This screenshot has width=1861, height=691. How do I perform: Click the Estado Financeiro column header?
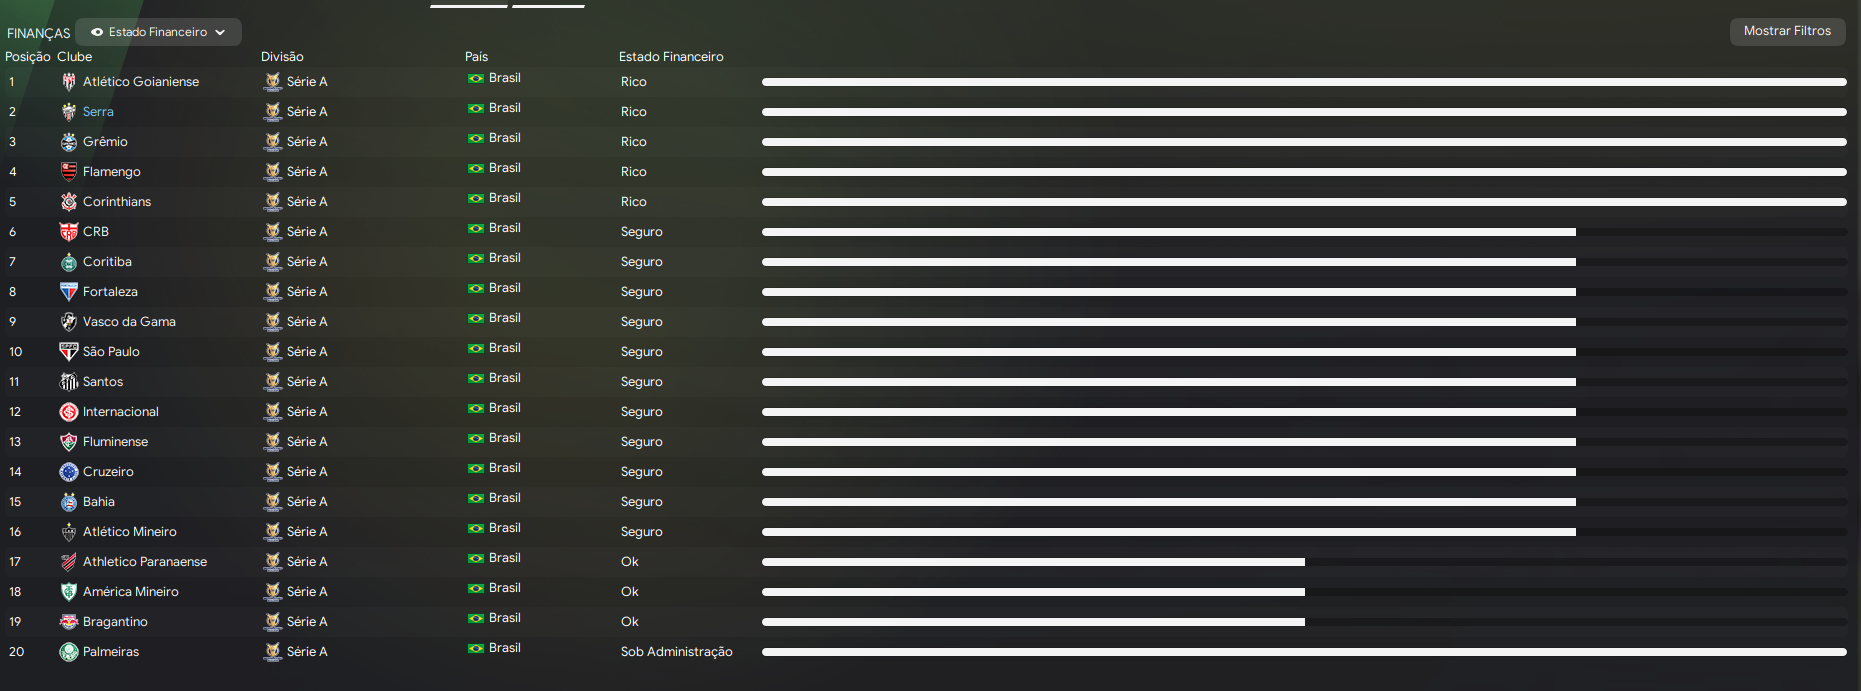pos(671,57)
